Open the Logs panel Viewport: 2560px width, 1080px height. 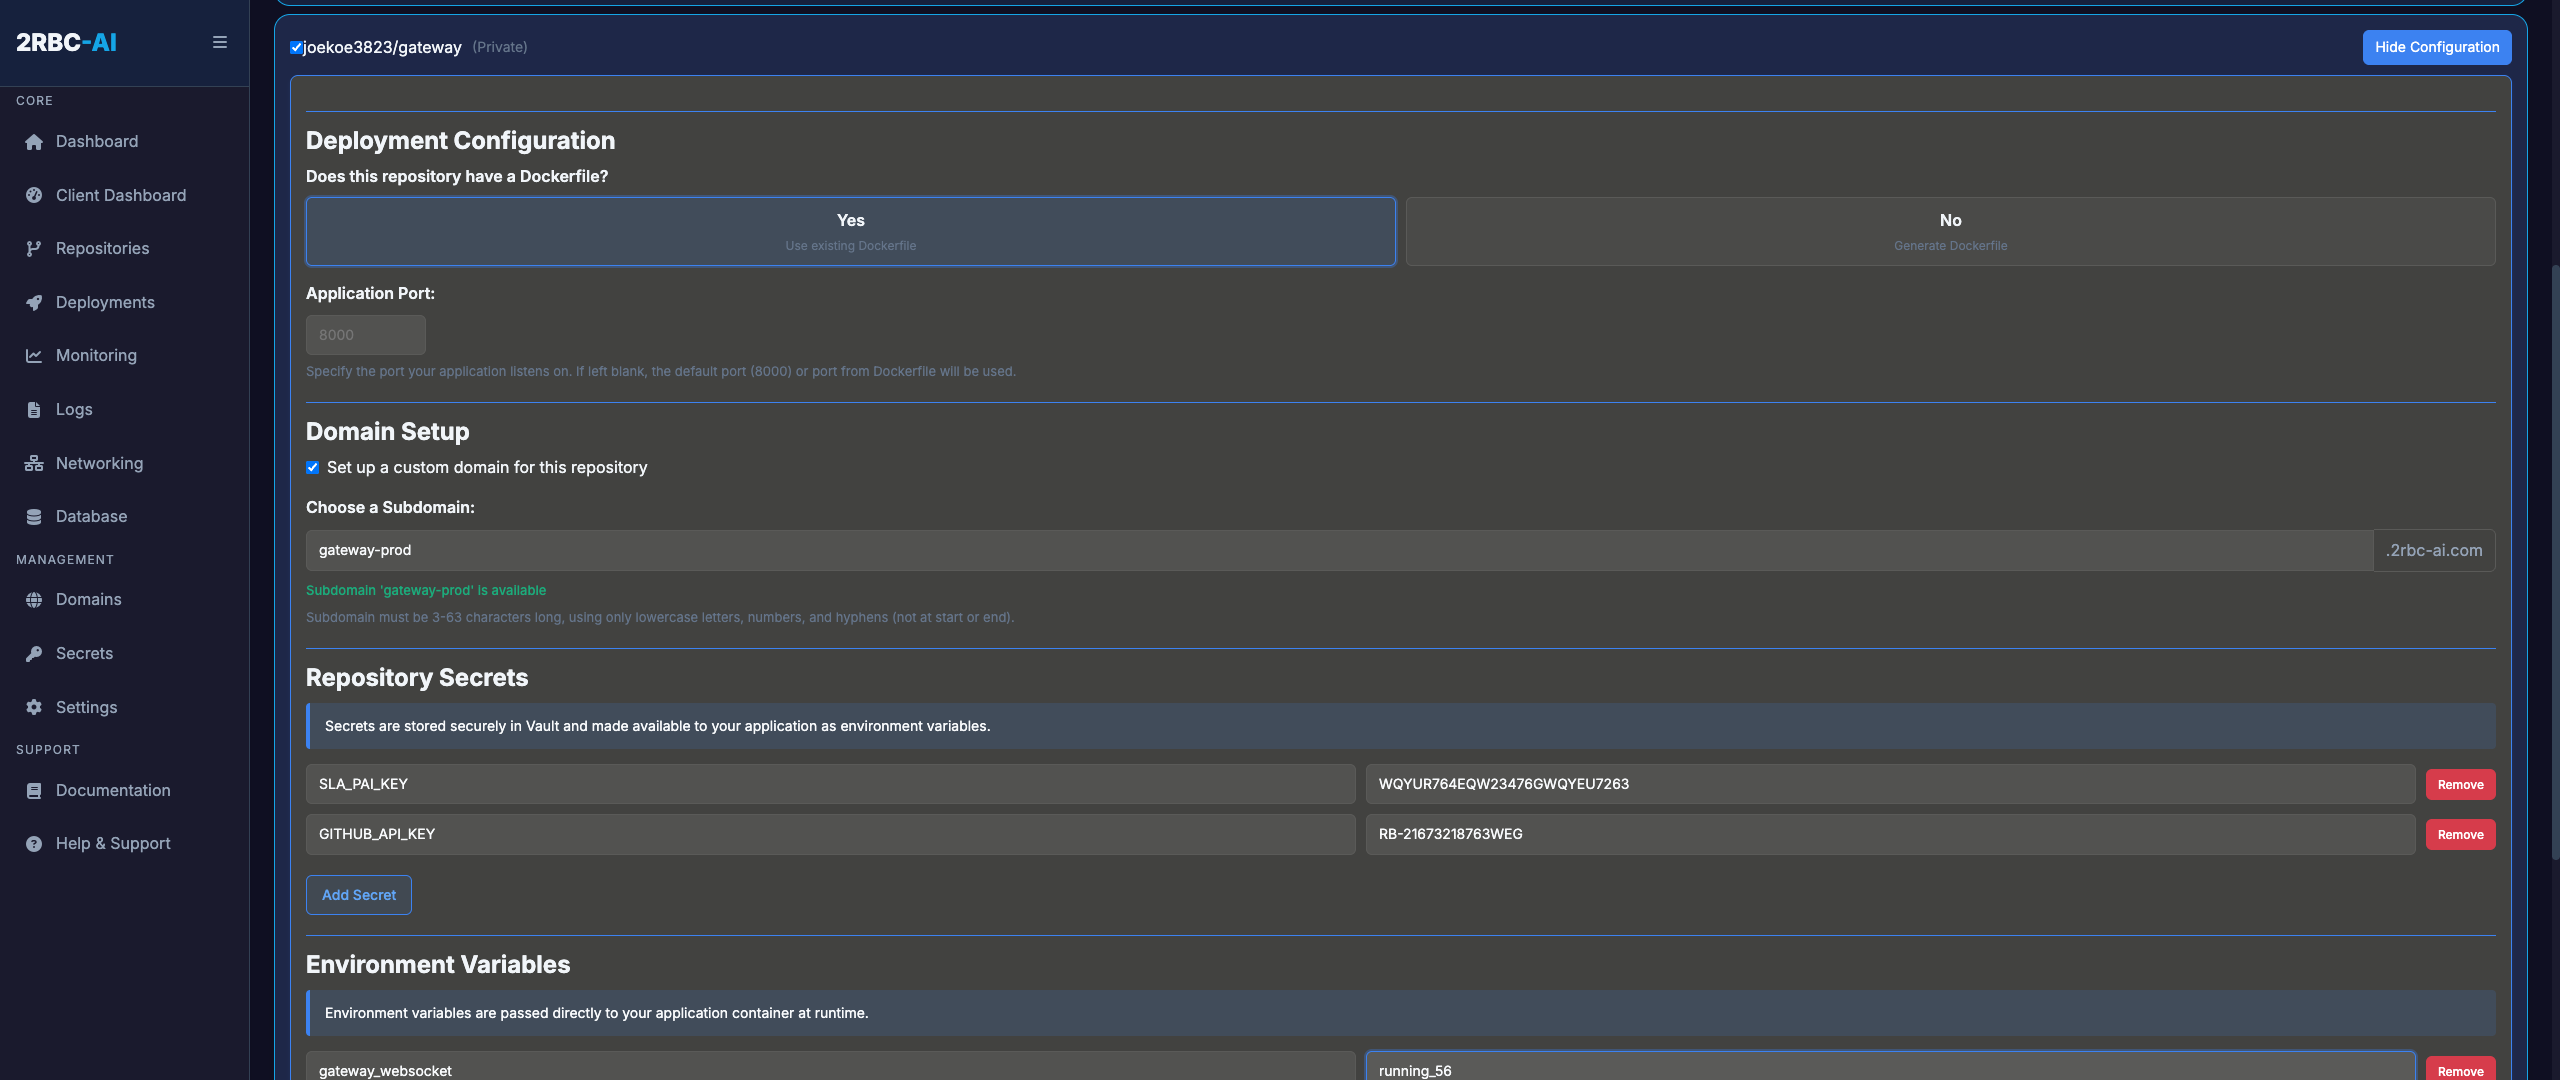72,409
